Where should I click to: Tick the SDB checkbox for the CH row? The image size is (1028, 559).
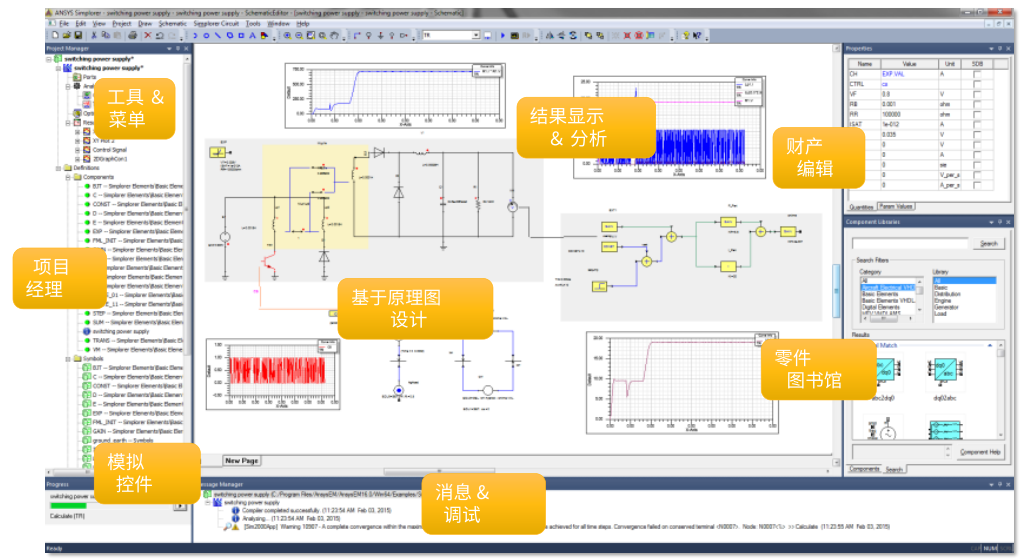pos(977,74)
